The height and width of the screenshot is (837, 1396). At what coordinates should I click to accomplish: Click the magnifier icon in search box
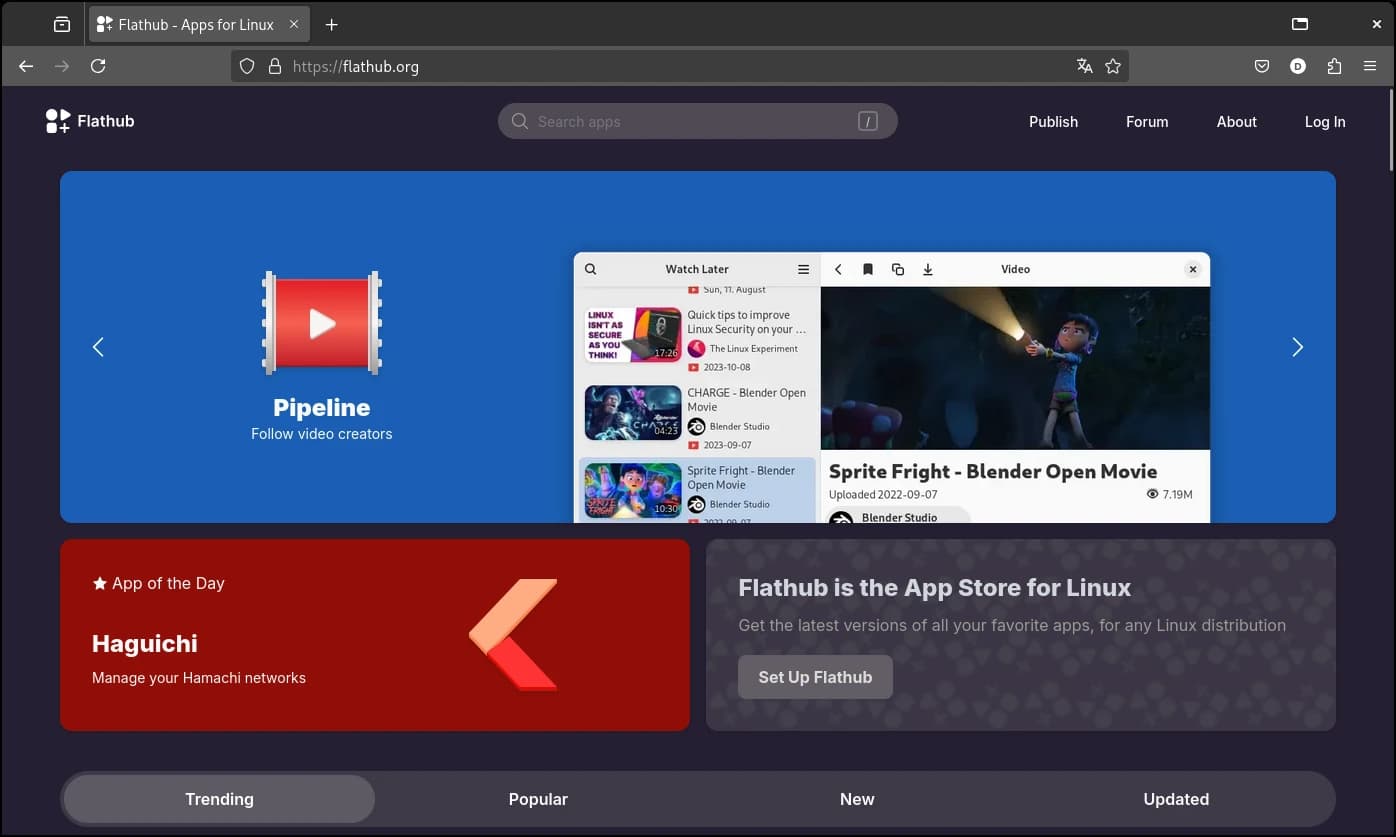pyautogui.click(x=520, y=121)
